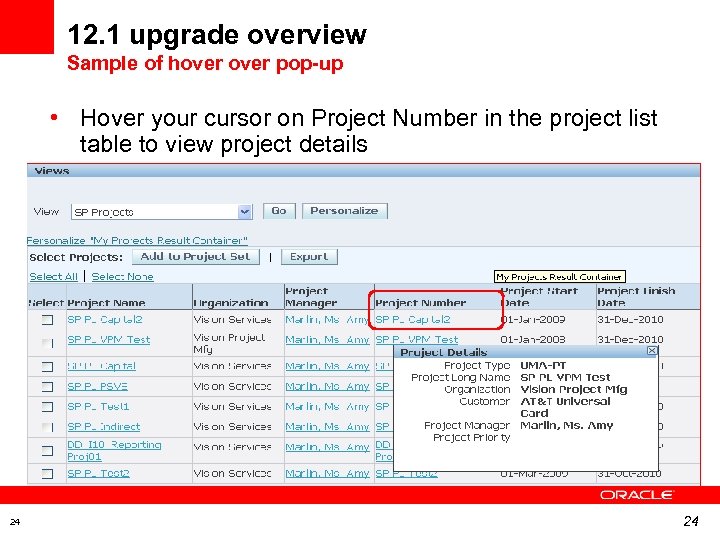This screenshot has width=720, height=540.
Task: Click the Select None link
Action: pyautogui.click(x=123, y=277)
